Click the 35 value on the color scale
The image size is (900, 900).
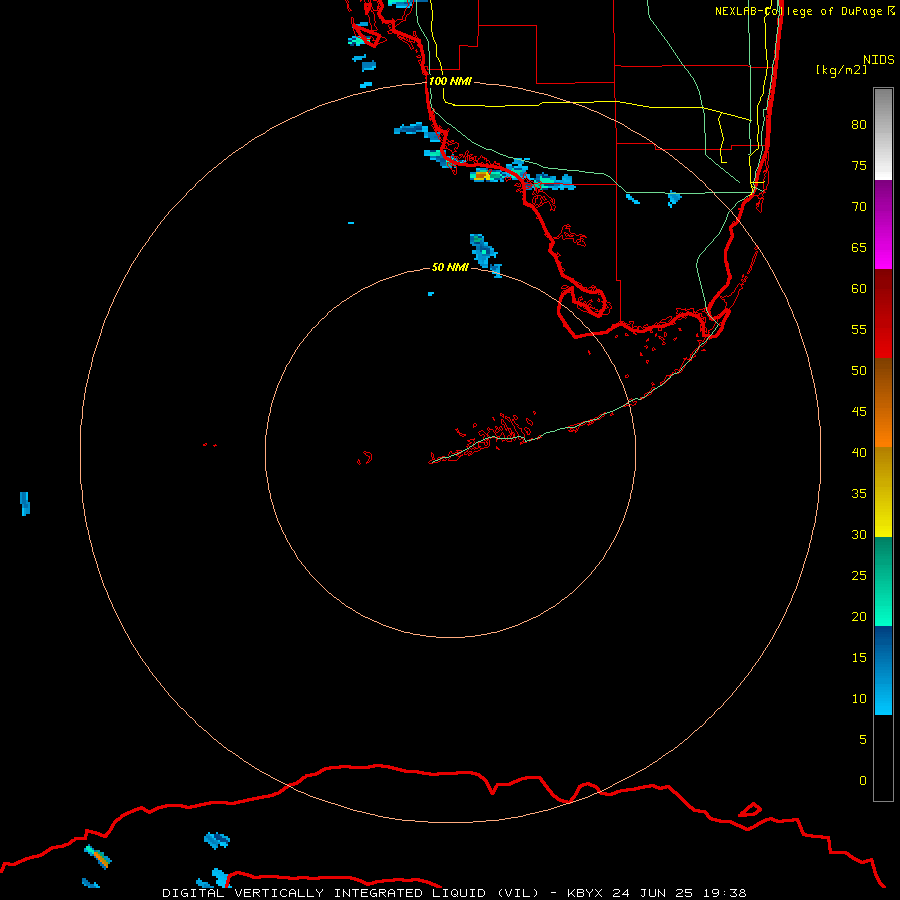(859, 494)
